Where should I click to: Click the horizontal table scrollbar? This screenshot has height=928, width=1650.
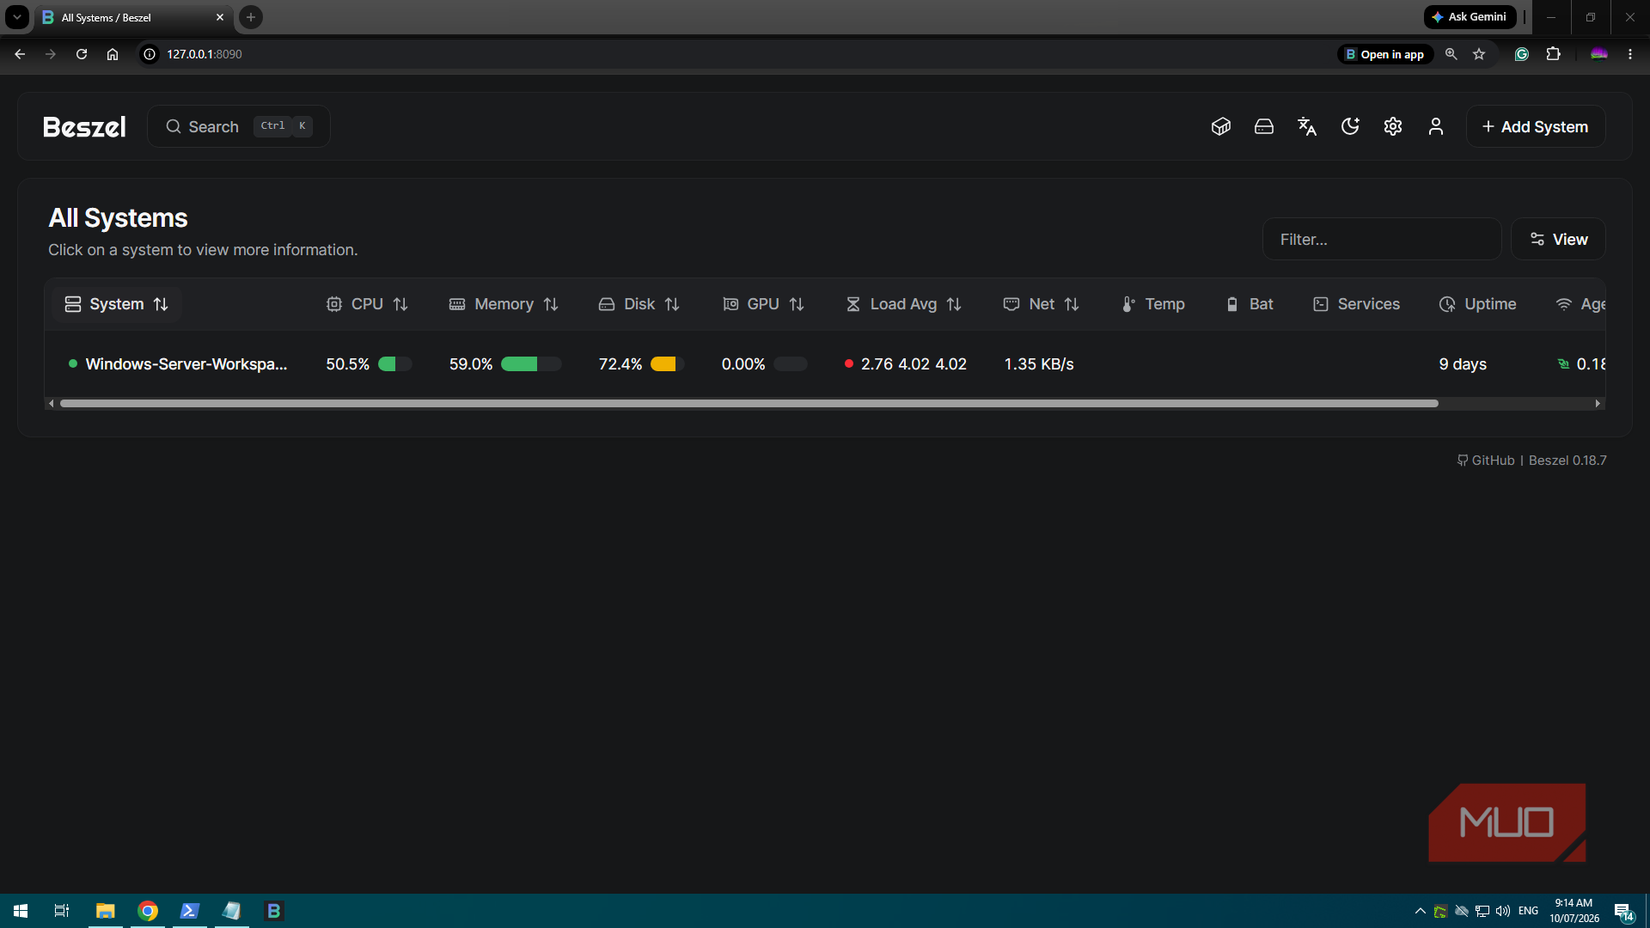tap(749, 403)
